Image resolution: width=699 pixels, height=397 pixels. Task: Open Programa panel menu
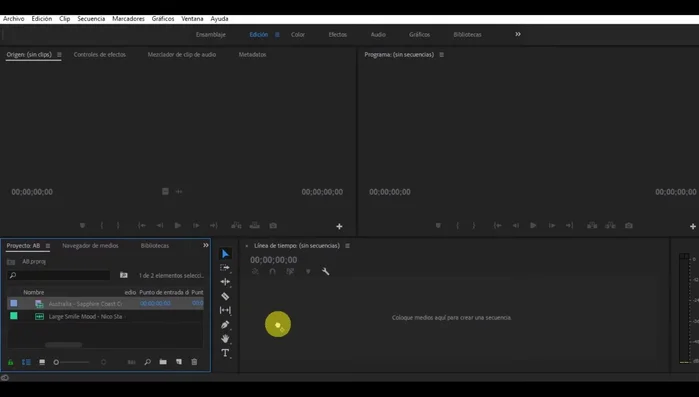441,55
